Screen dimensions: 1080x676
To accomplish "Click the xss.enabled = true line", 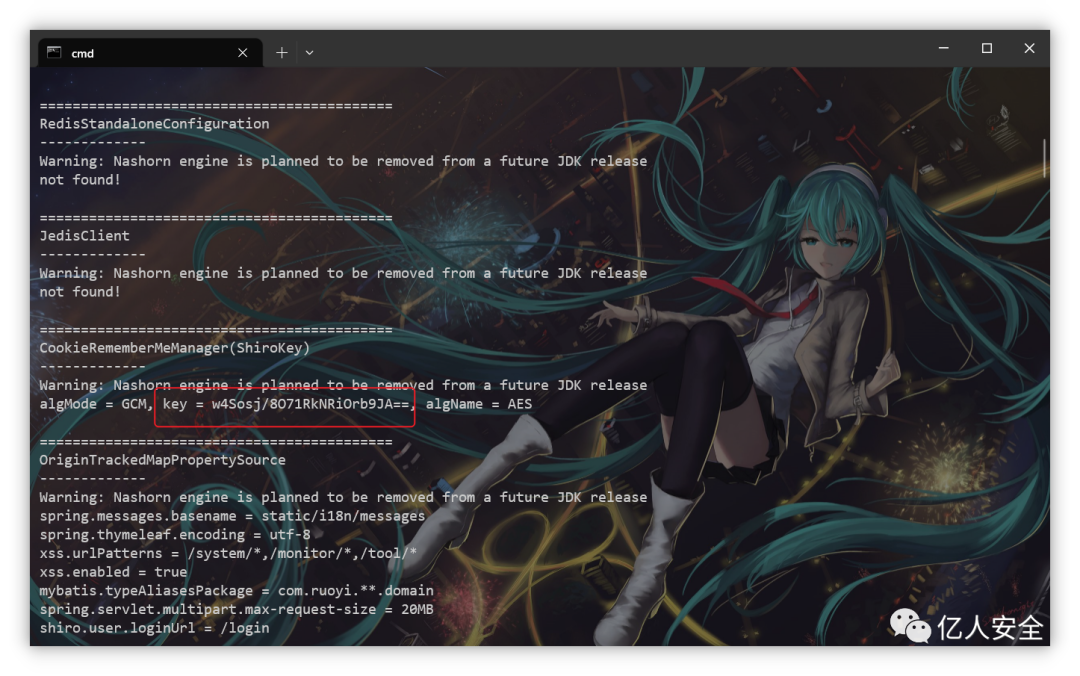I will pos(113,572).
